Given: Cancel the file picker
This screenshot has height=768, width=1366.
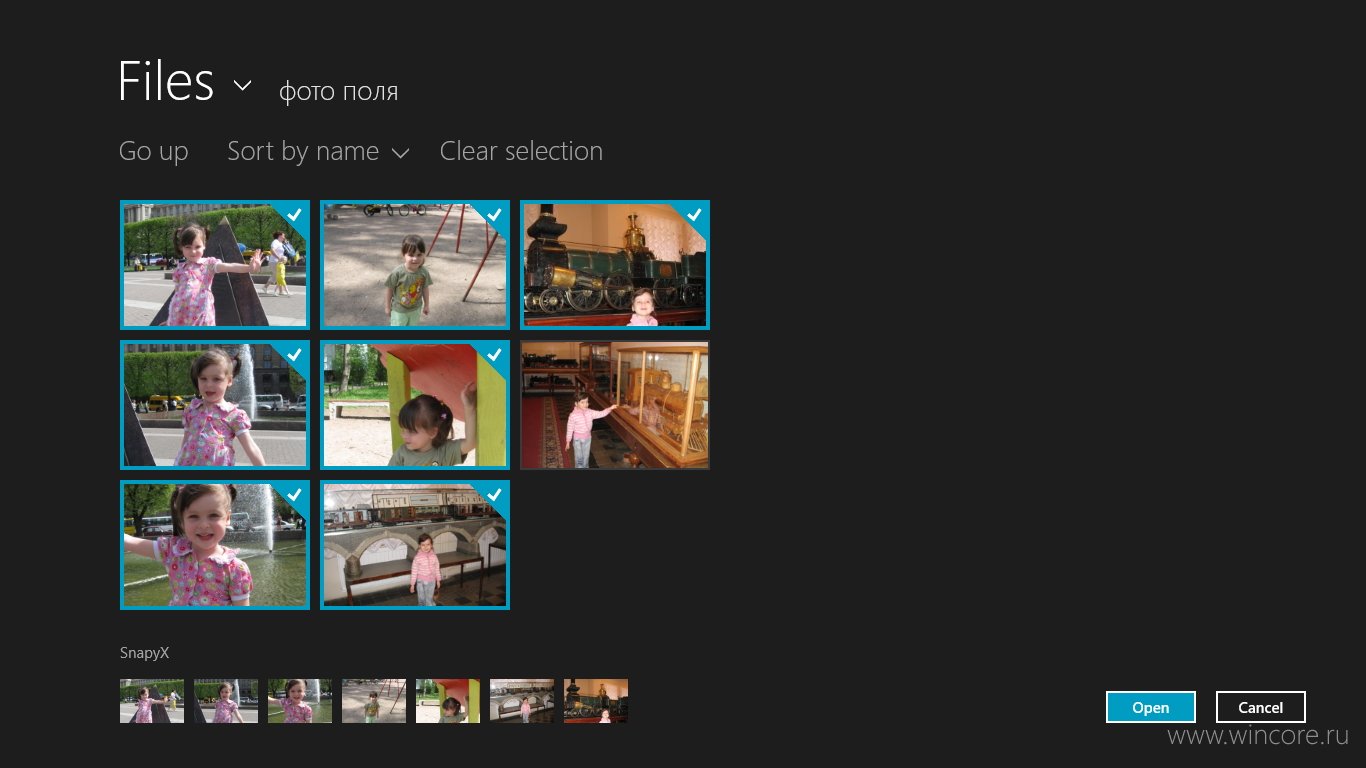Looking at the screenshot, I should [x=1261, y=707].
